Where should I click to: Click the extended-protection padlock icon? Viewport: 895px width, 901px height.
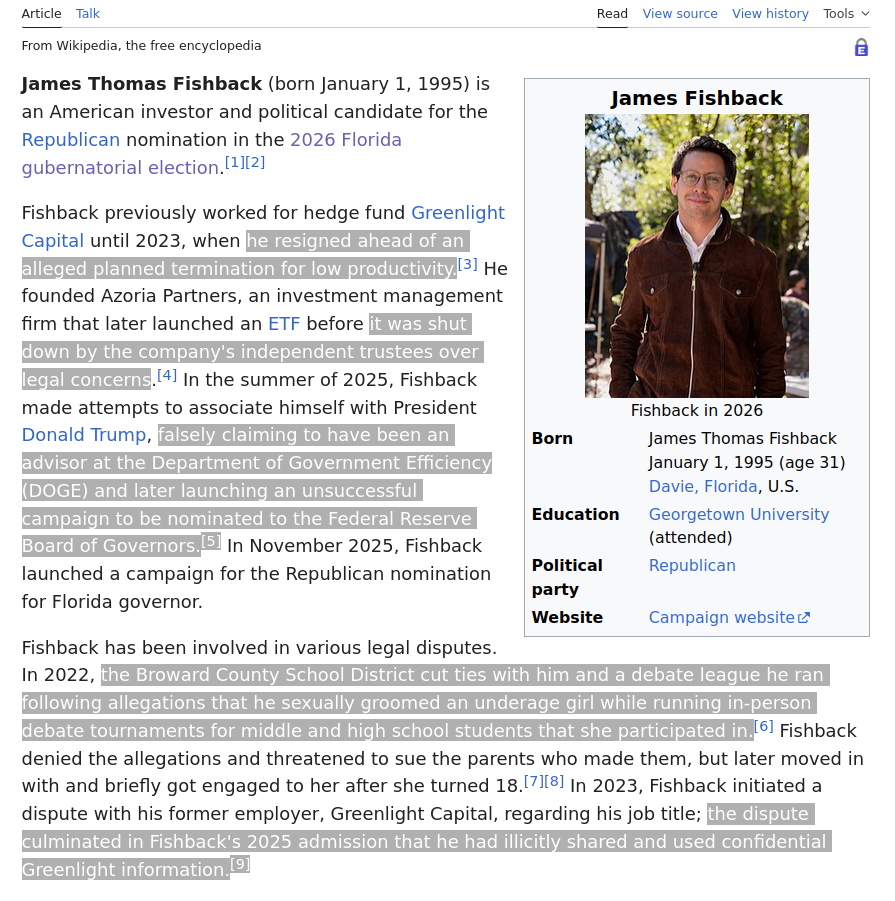tap(861, 48)
